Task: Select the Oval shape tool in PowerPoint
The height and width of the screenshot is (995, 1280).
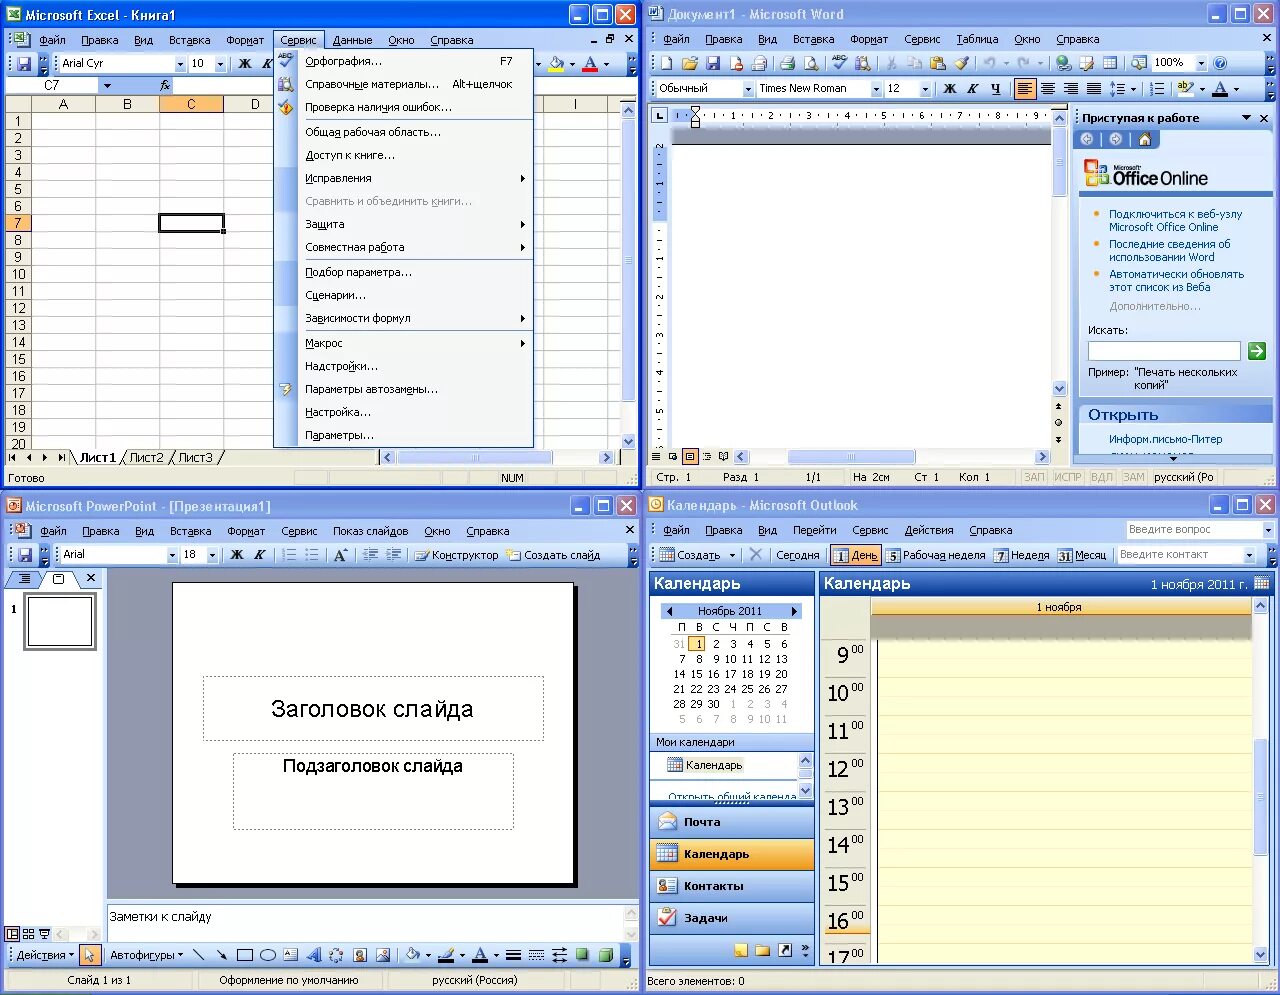Action: coord(268,955)
